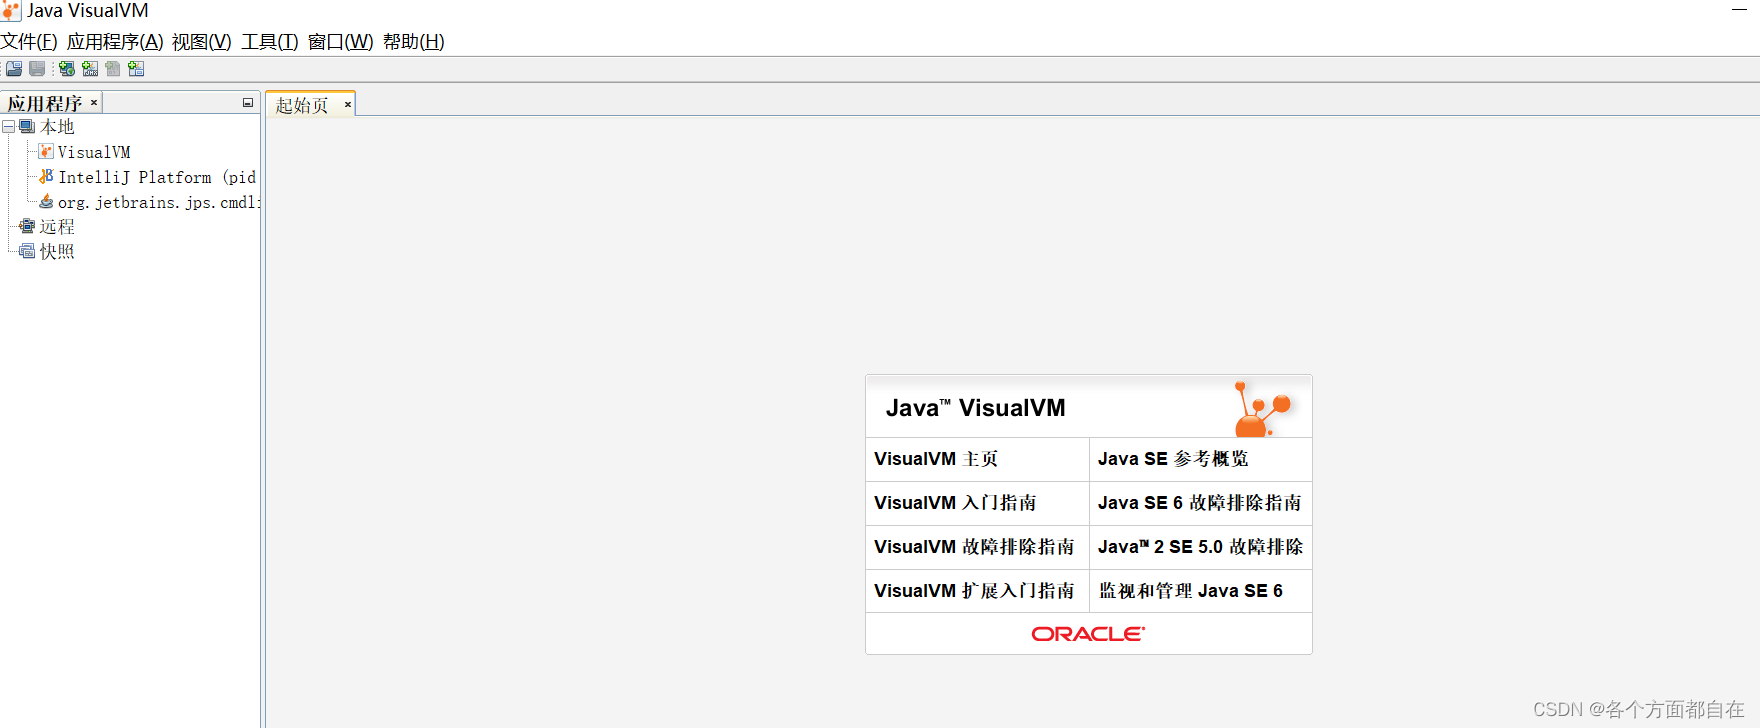Close the 应用程序 panel tab
The height and width of the screenshot is (728, 1760).
(94, 103)
